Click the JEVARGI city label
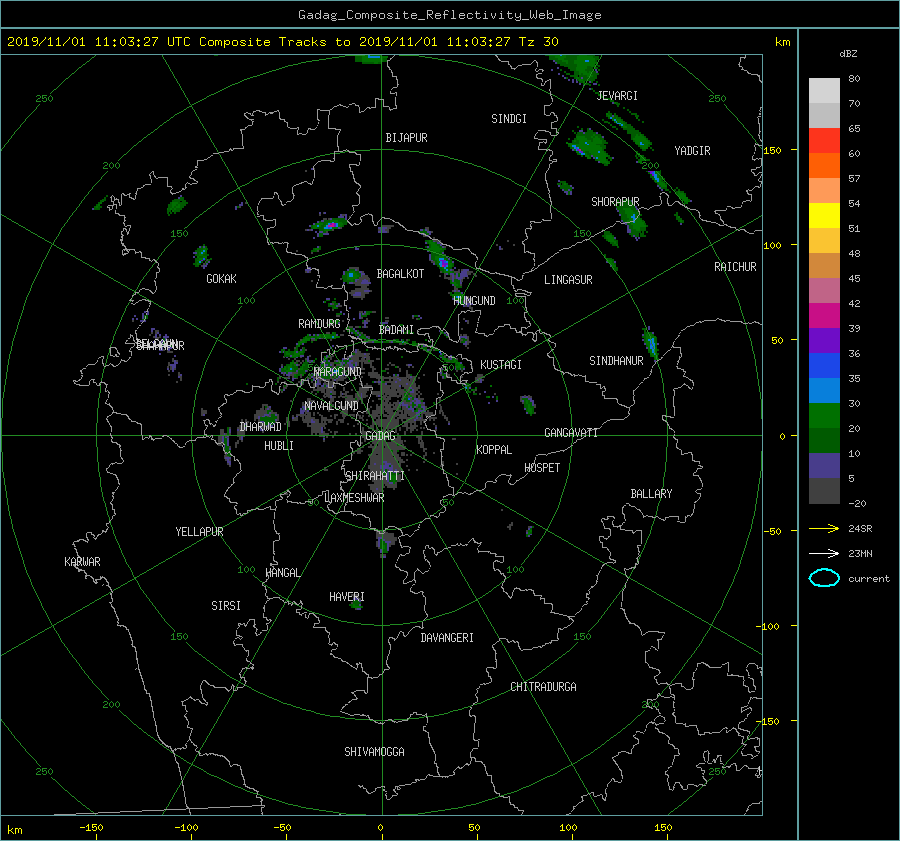The height and width of the screenshot is (841, 900). [x=617, y=96]
